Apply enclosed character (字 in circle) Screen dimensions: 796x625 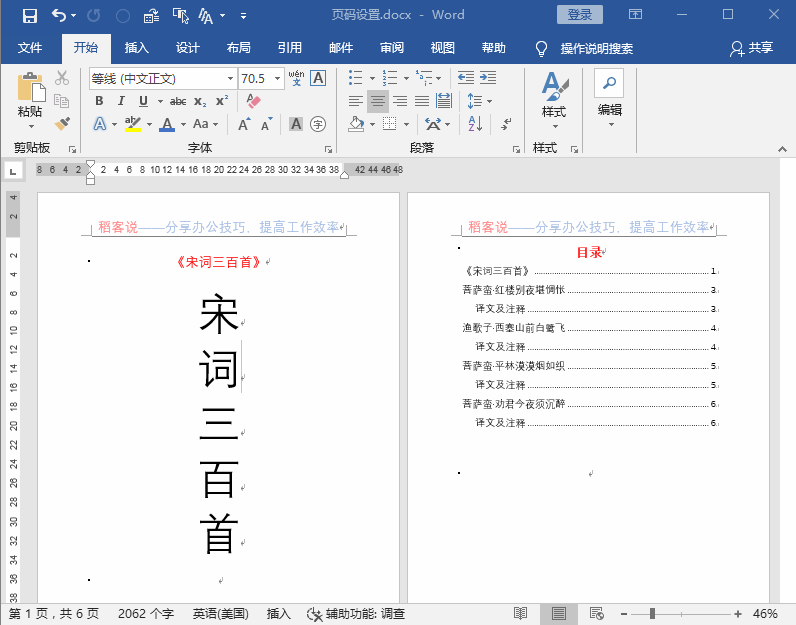tap(318, 124)
